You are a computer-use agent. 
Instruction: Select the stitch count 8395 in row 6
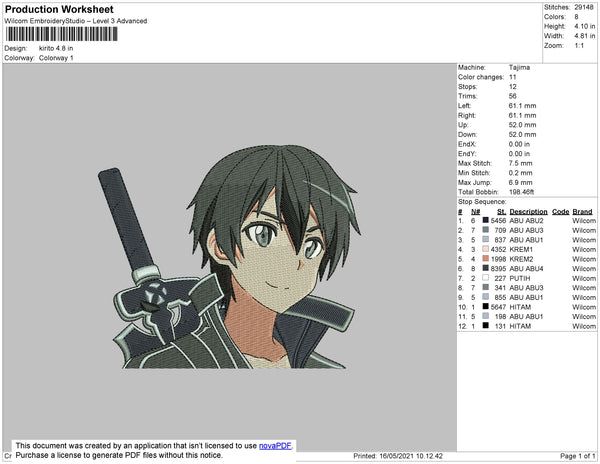coord(498,269)
